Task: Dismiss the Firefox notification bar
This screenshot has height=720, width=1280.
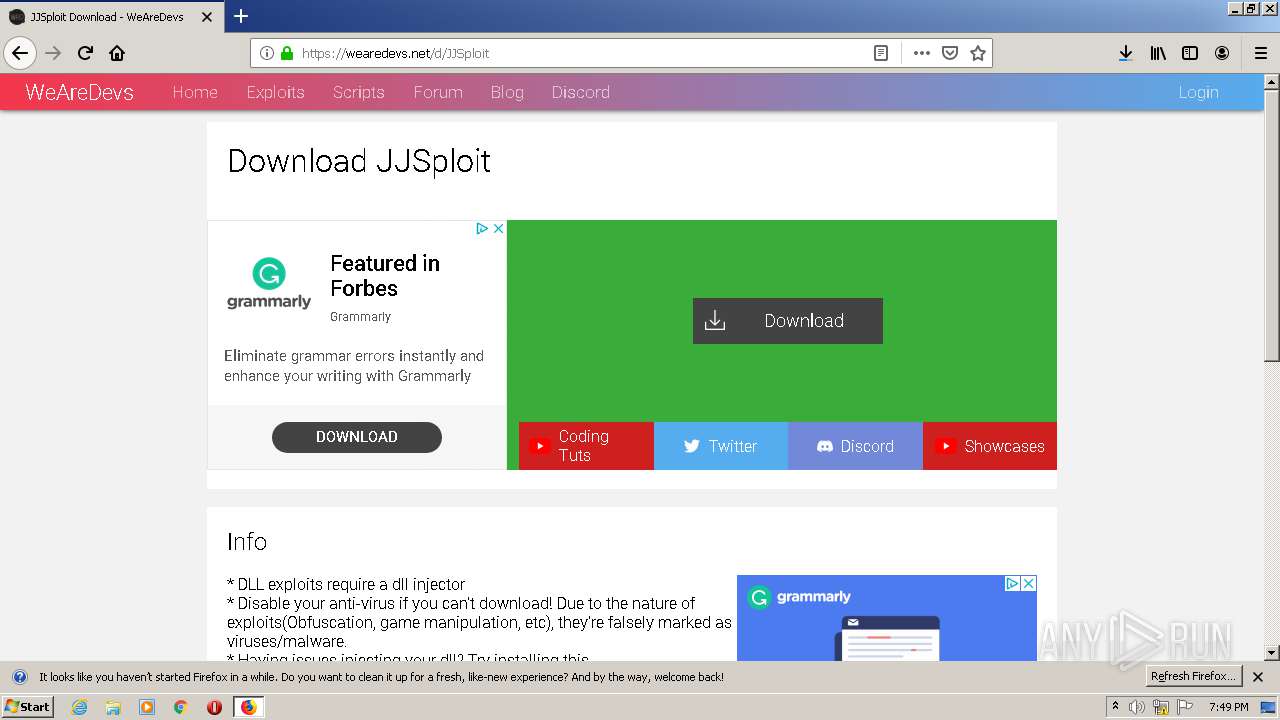Action: [x=1258, y=677]
